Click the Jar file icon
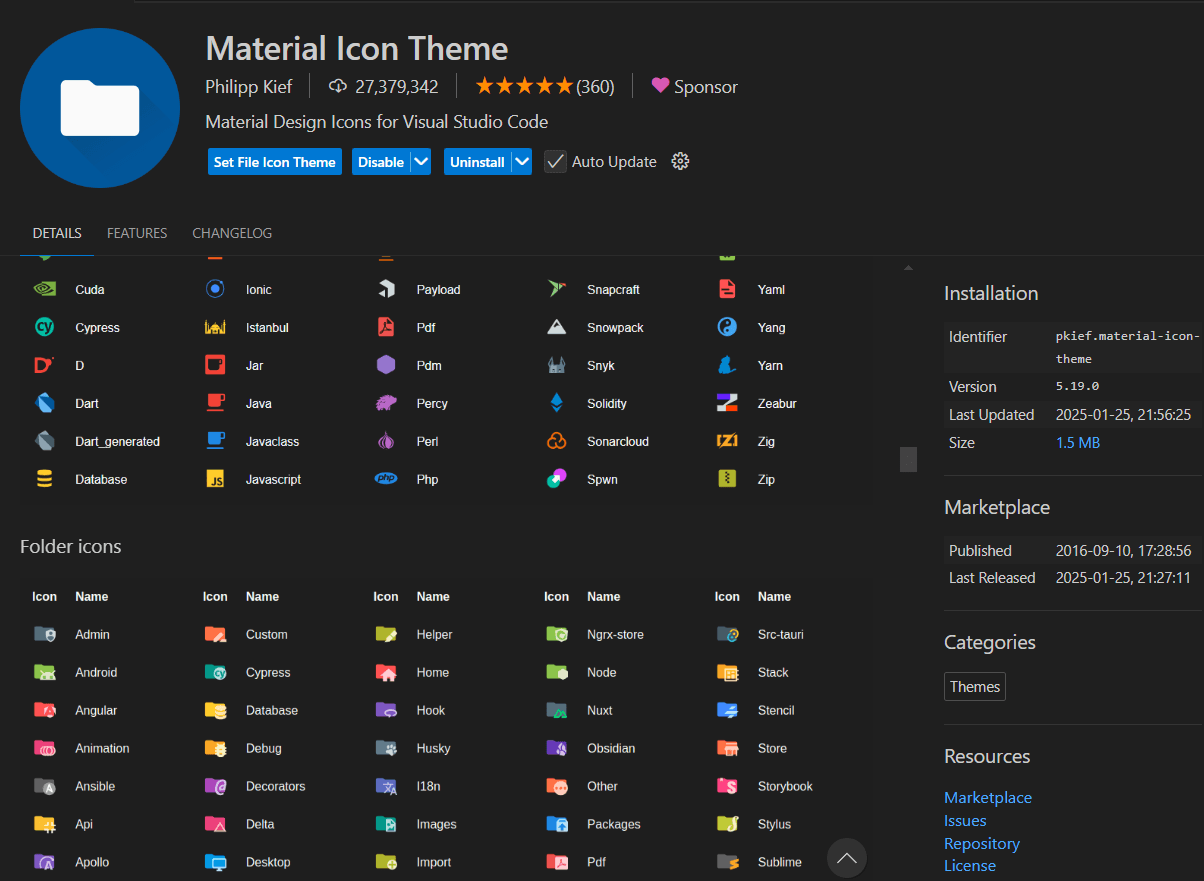Screen dimensions: 1204x881 tap(215, 365)
